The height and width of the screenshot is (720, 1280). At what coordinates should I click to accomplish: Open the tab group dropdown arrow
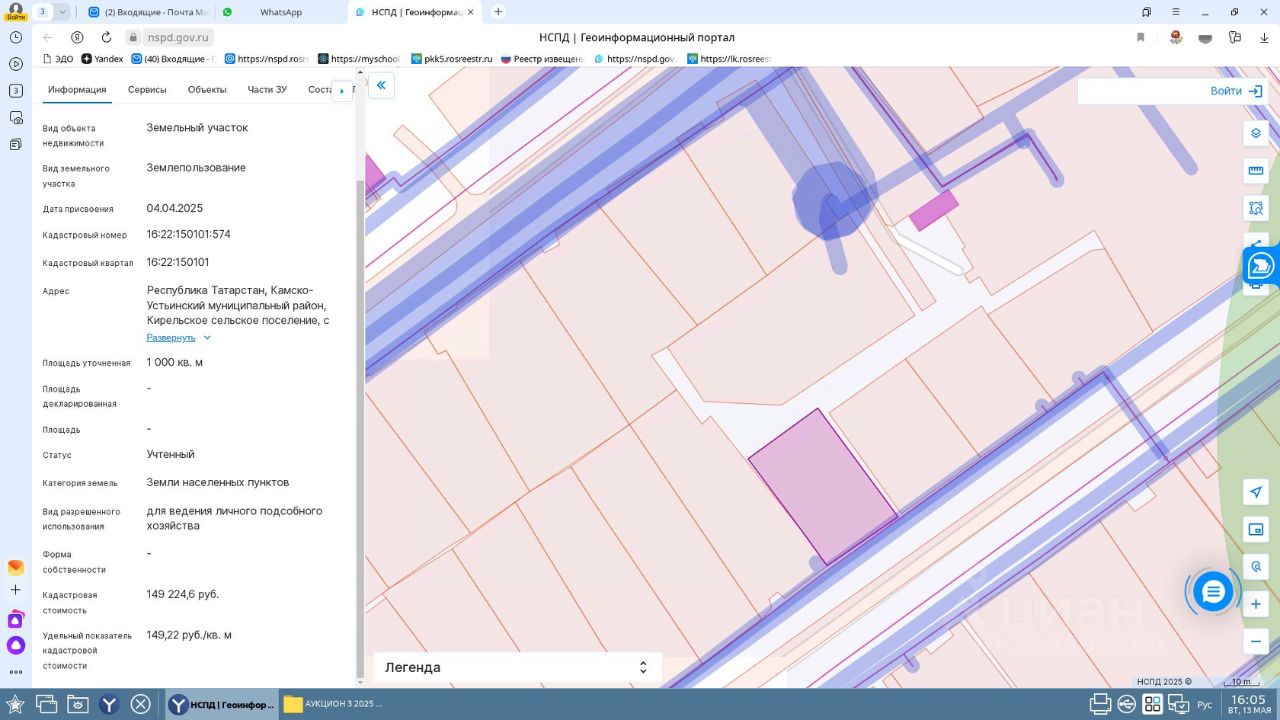[63, 12]
